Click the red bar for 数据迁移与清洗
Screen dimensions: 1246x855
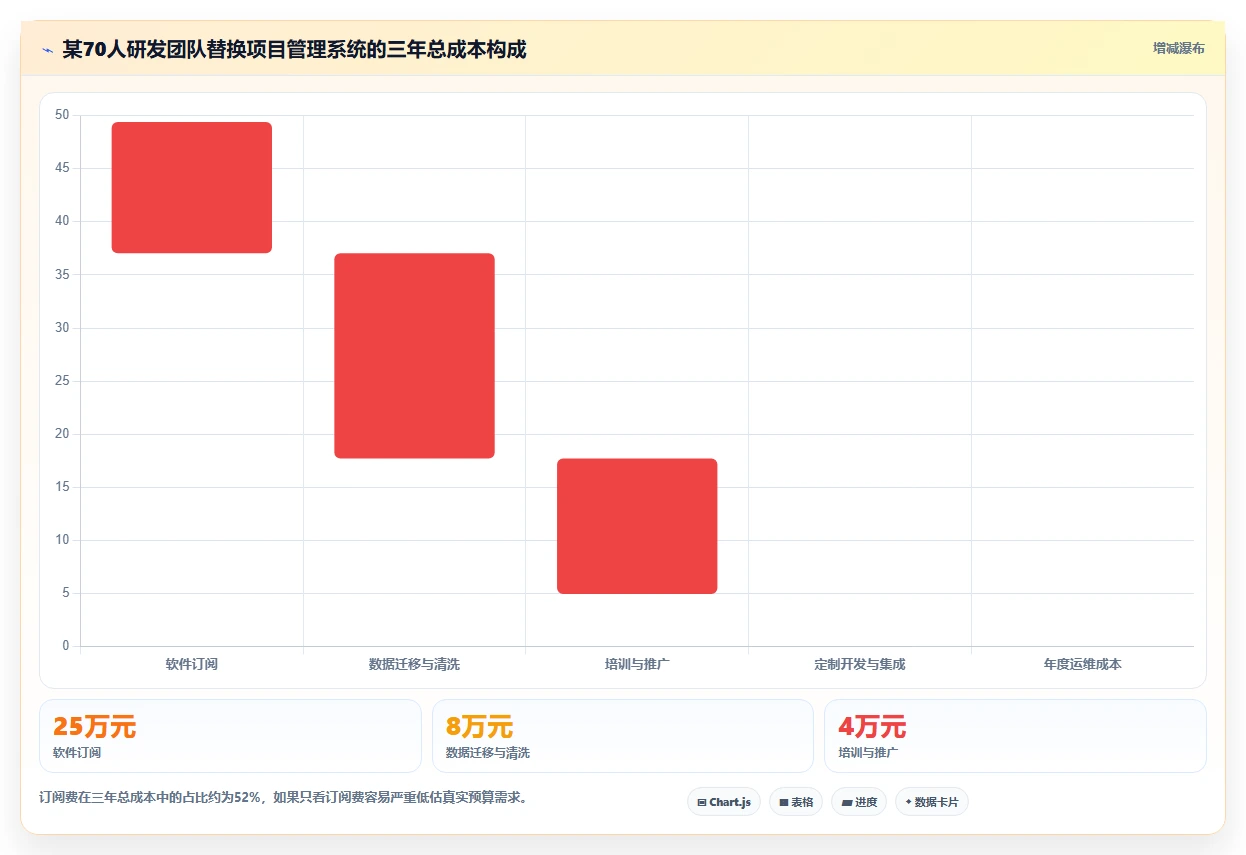[x=414, y=356]
